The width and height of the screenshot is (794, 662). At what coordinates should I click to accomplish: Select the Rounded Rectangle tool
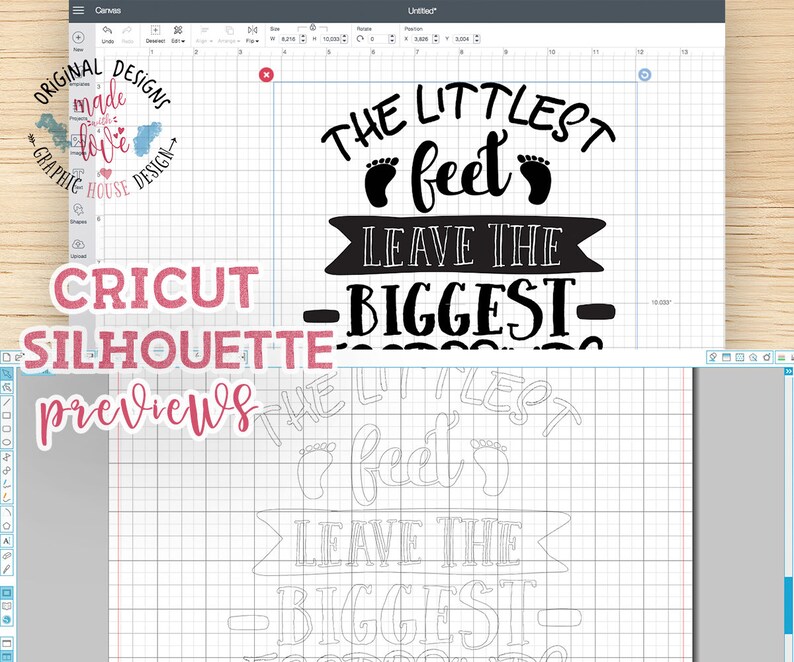pyautogui.click(x=7, y=429)
